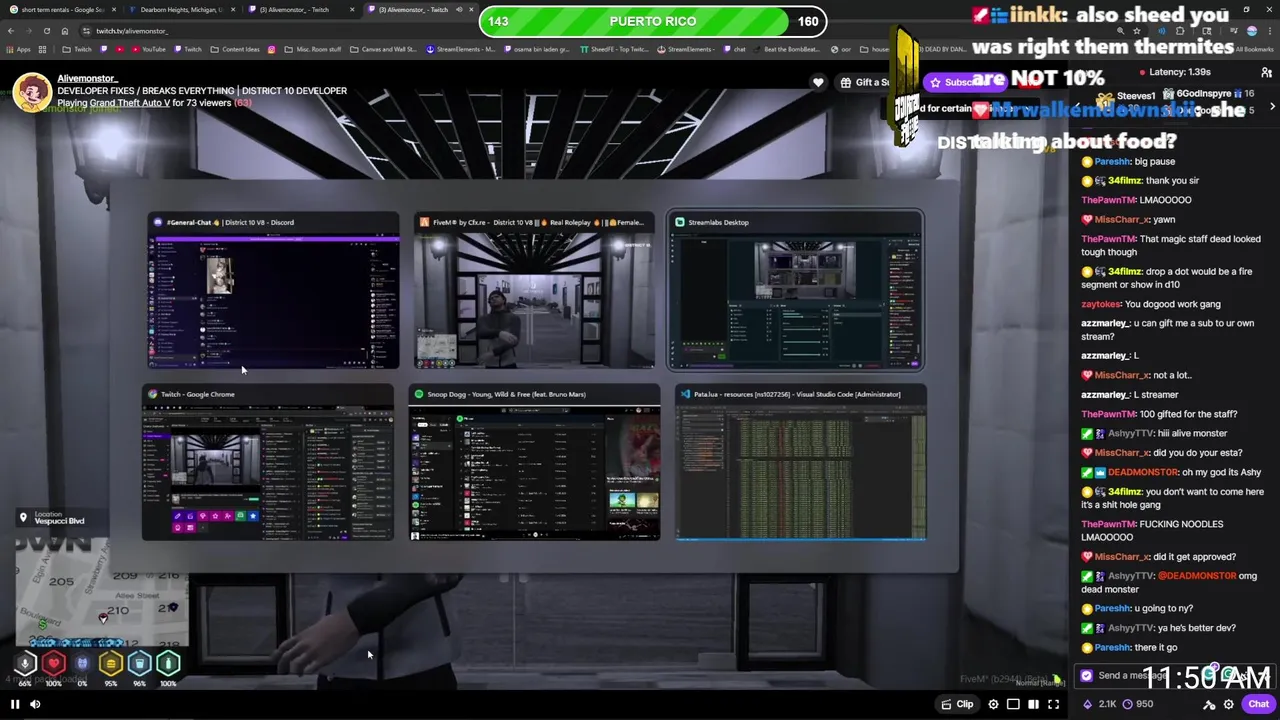Enter fullscreen mode on the player
Viewport: 1280px width, 720px height.
coord(1053,704)
